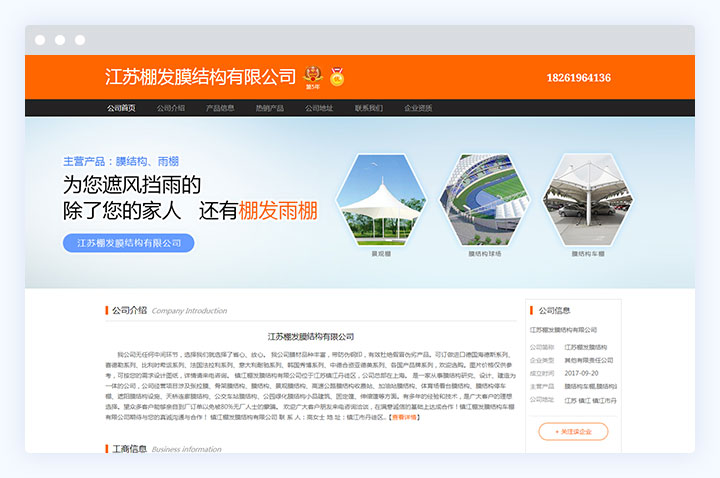The height and width of the screenshot is (478, 720).
Task: Open the 查看详情 link in the introduction
Action: [404, 417]
